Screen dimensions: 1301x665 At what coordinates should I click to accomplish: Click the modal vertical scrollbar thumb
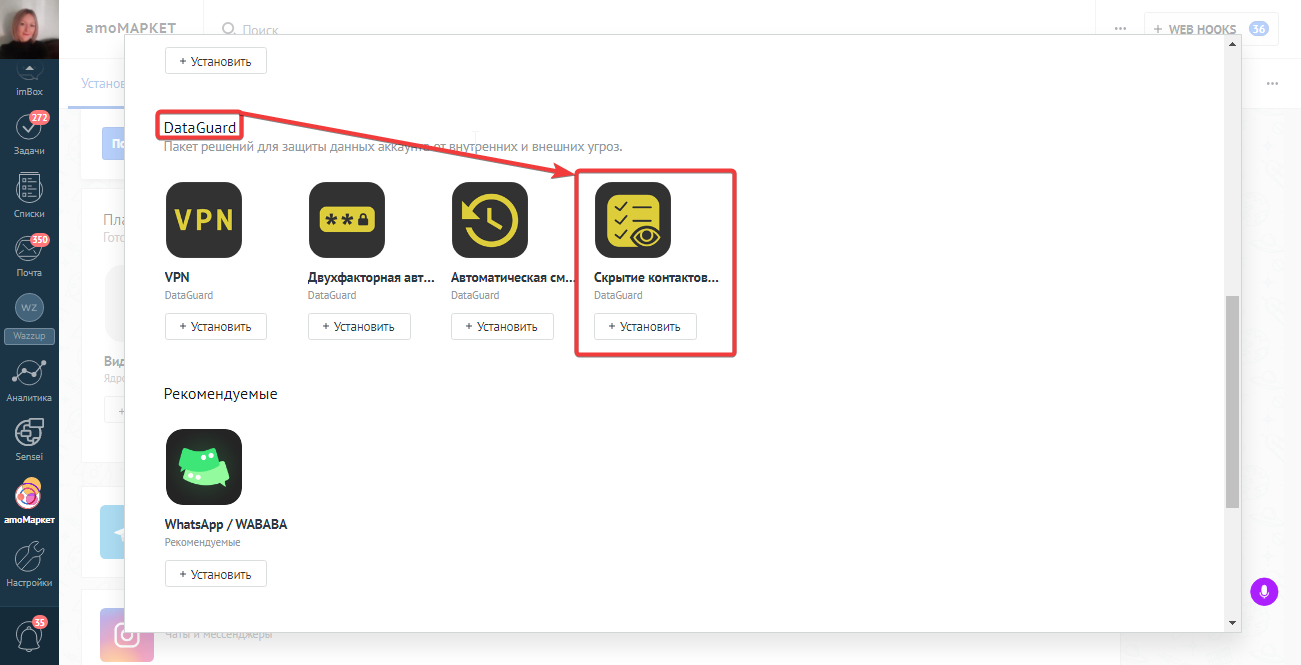coord(1233,402)
